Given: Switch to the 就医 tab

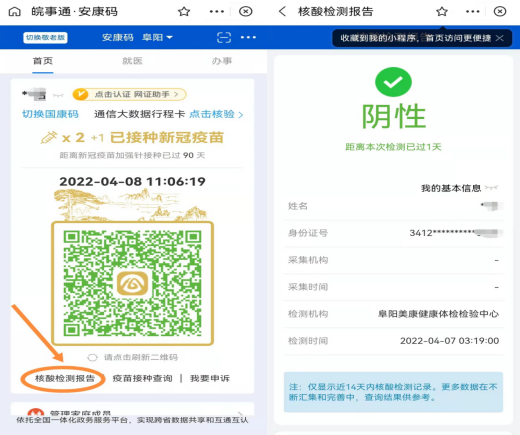Looking at the screenshot, I should [132, 61].
